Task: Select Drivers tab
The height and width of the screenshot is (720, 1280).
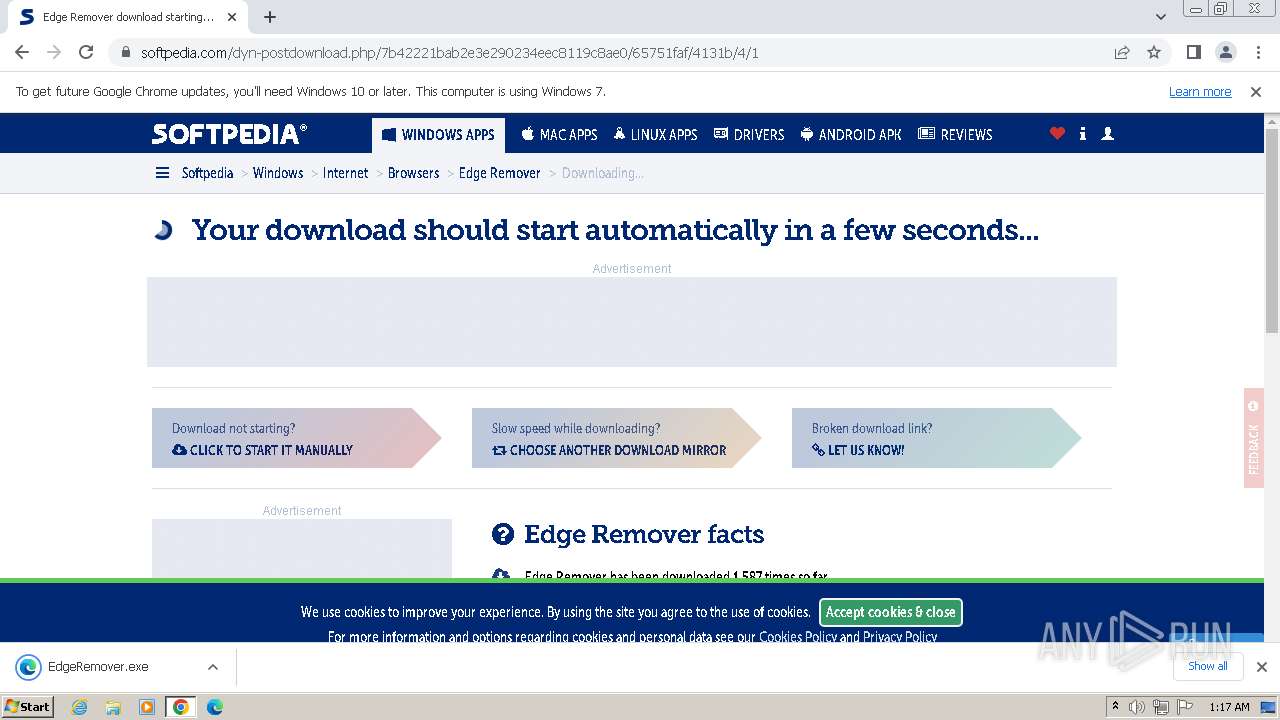Action: 748,134
